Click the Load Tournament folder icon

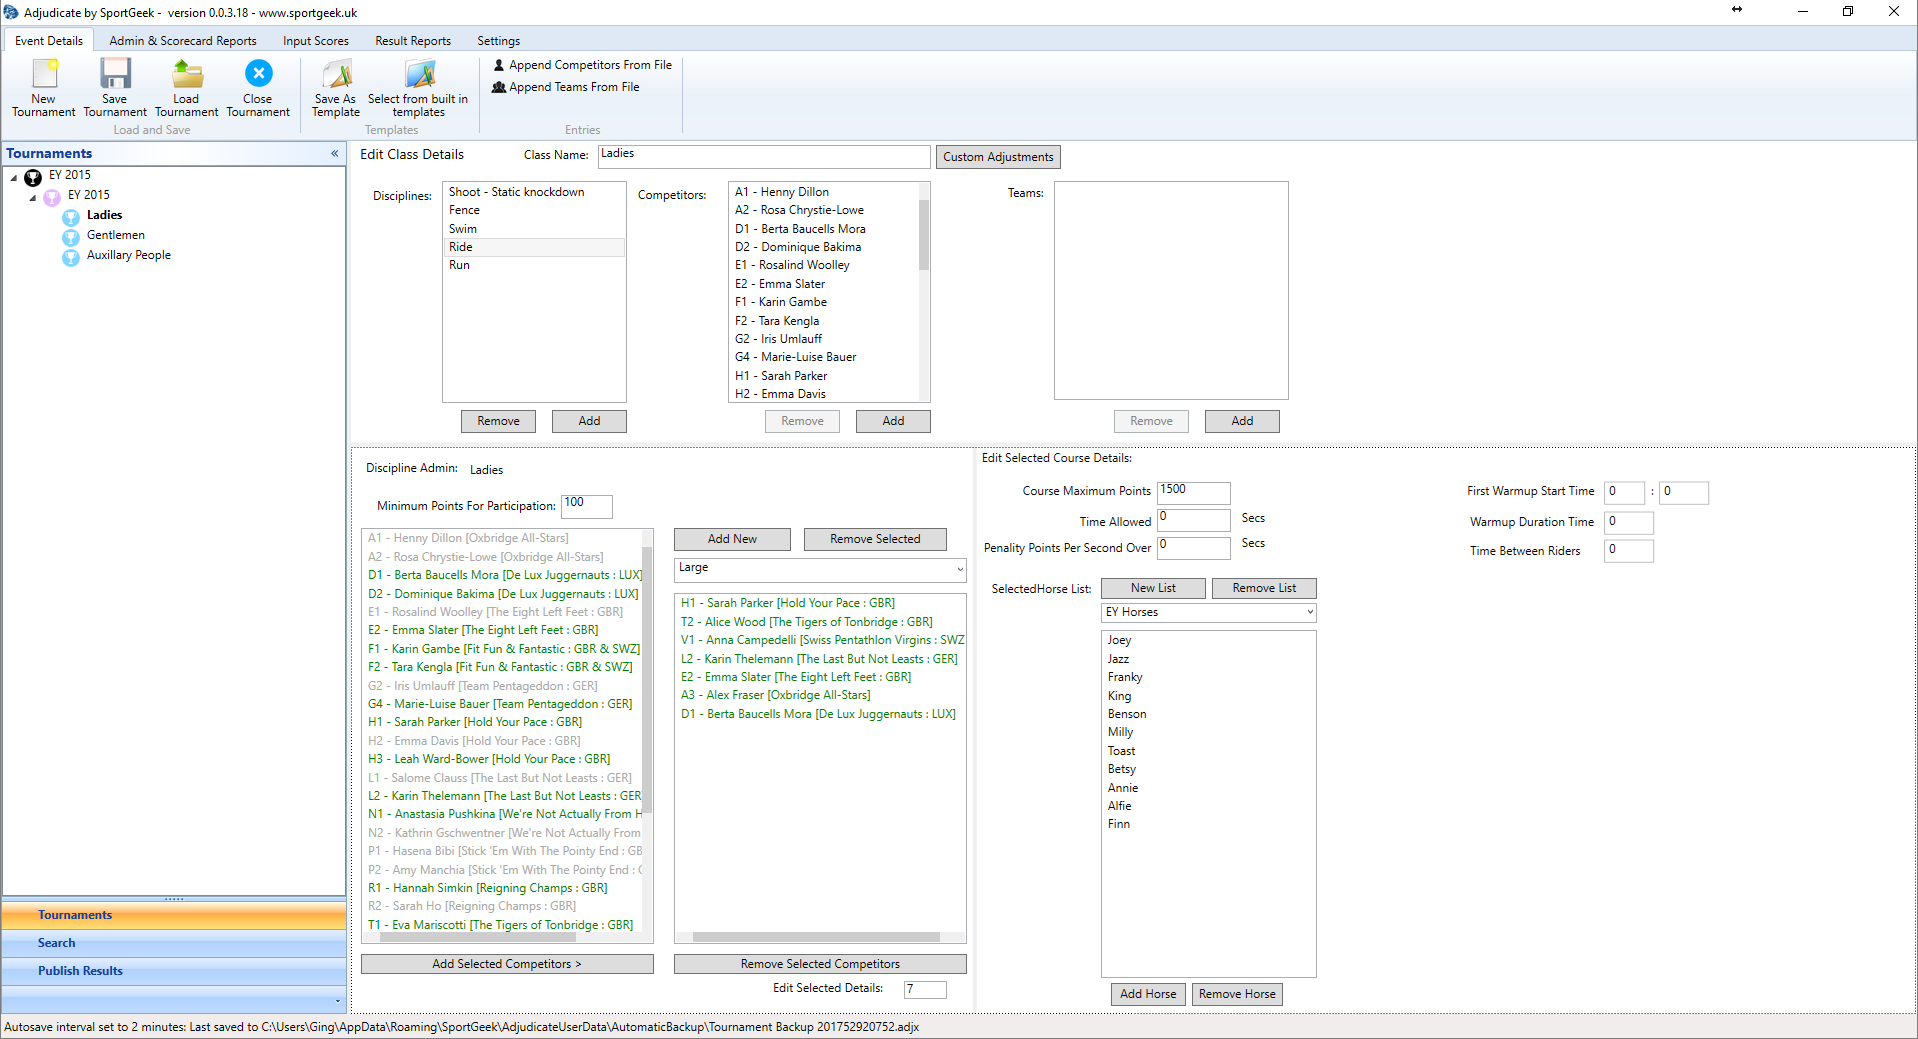click(187, 74)
